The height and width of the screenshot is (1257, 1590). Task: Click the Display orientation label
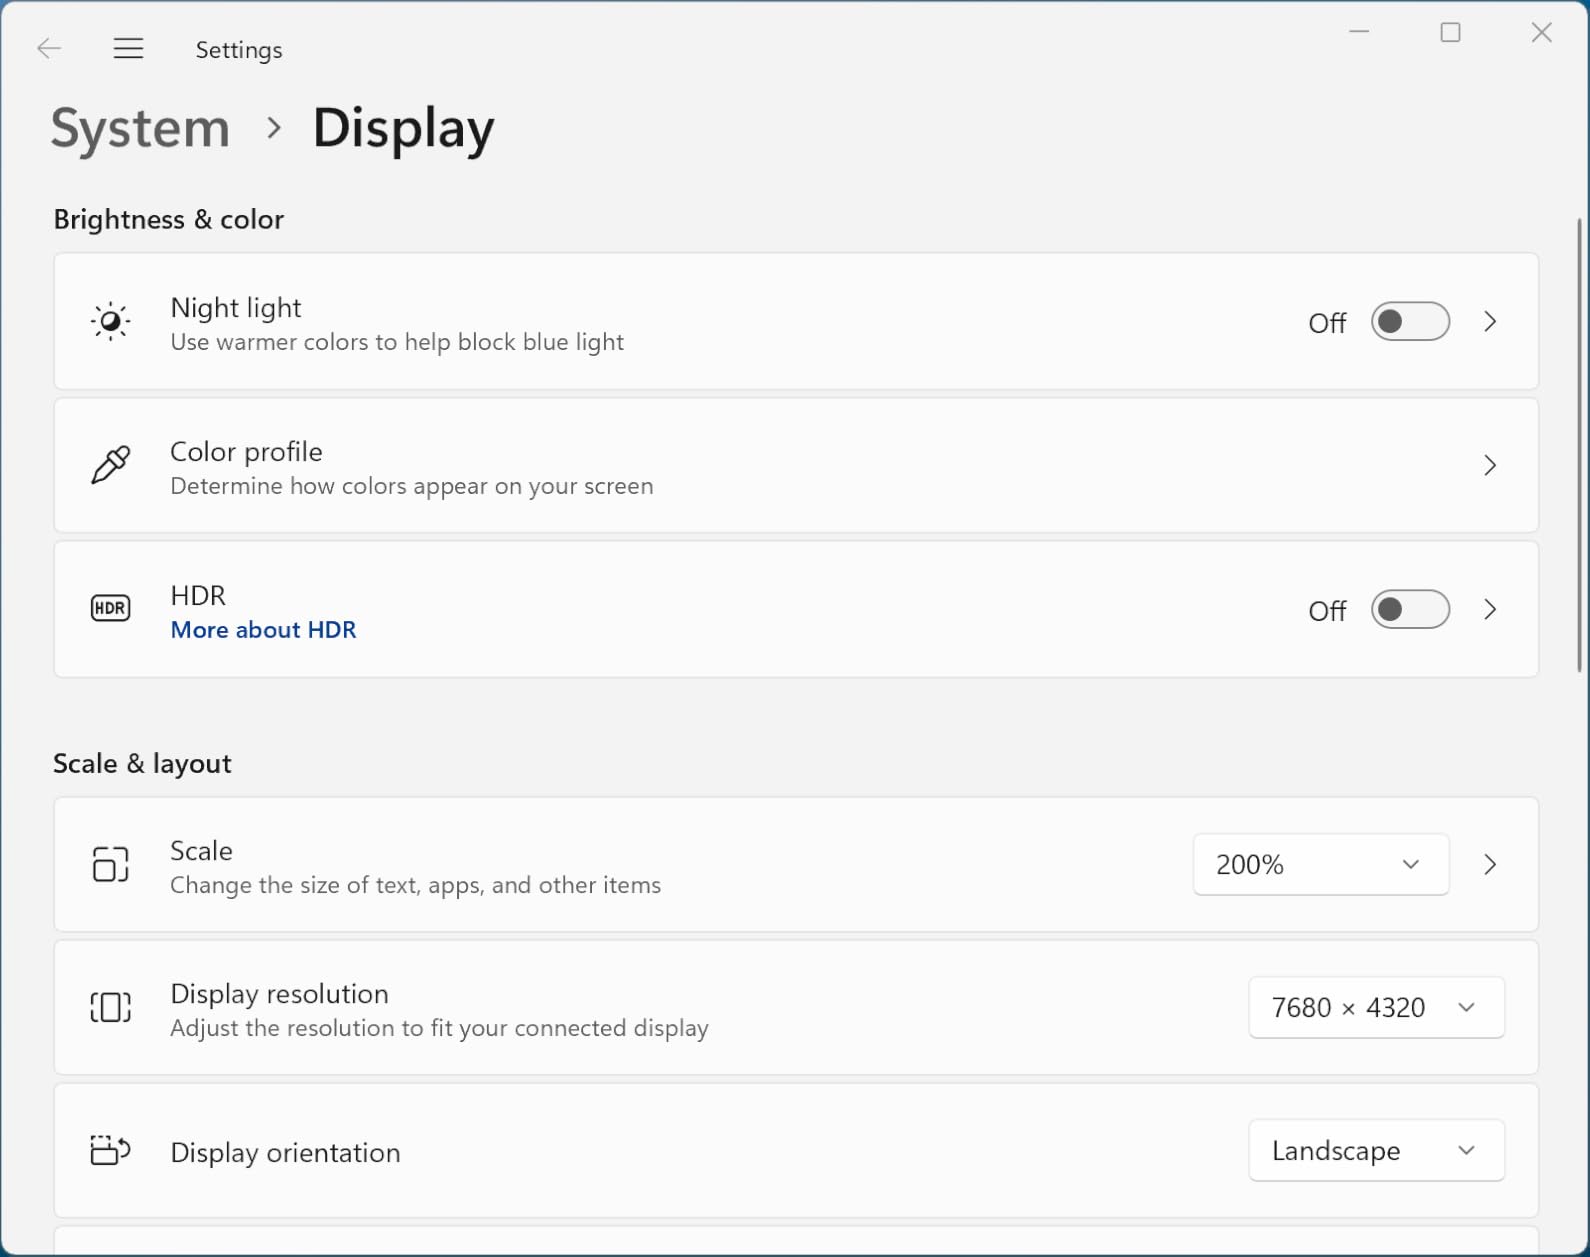coord(285,1152)
